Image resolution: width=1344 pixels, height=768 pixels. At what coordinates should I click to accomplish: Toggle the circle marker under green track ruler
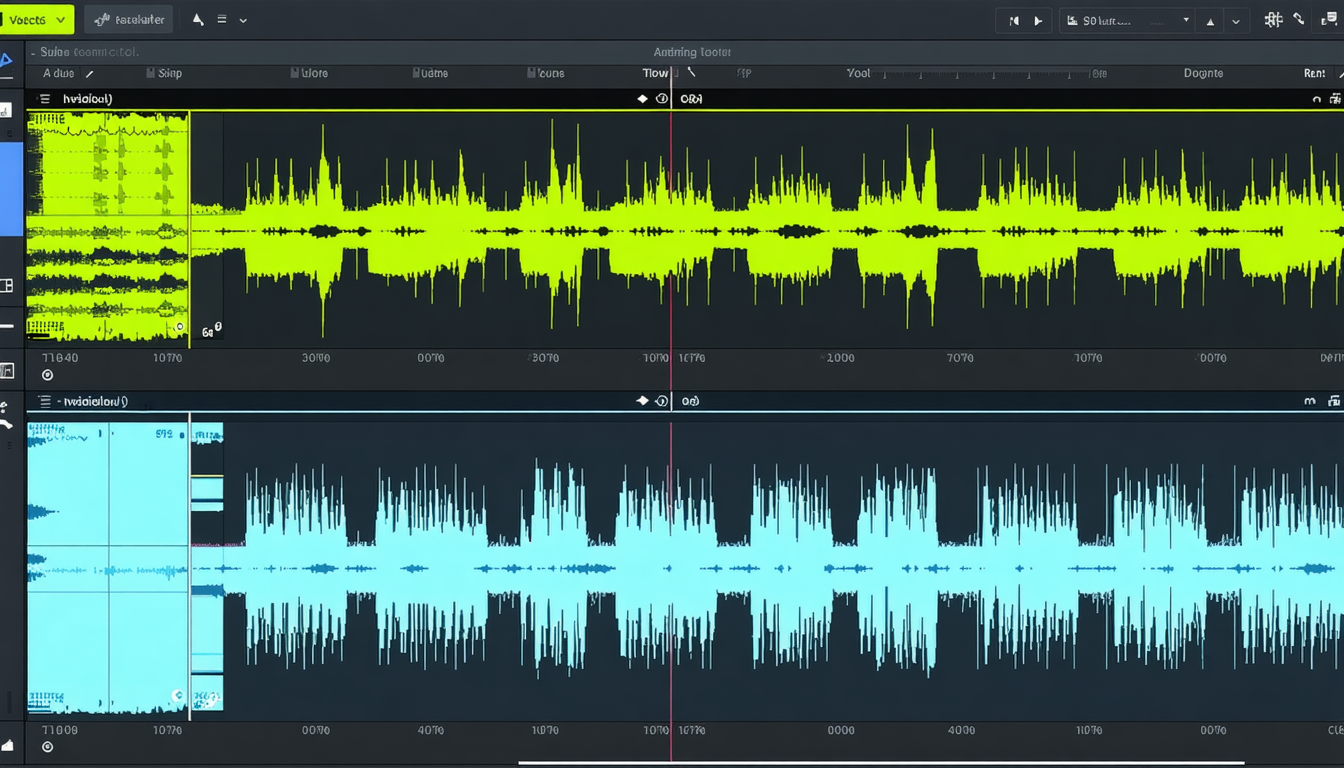(x=47, y=375)
